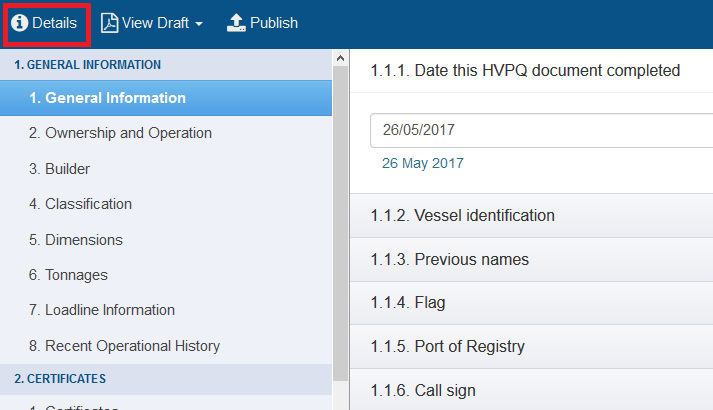The width and height of the screenshot is (713, 410).
Task: Click the date input field 26/05/2017
Action: pyautogui.click(x=542, y=130)
